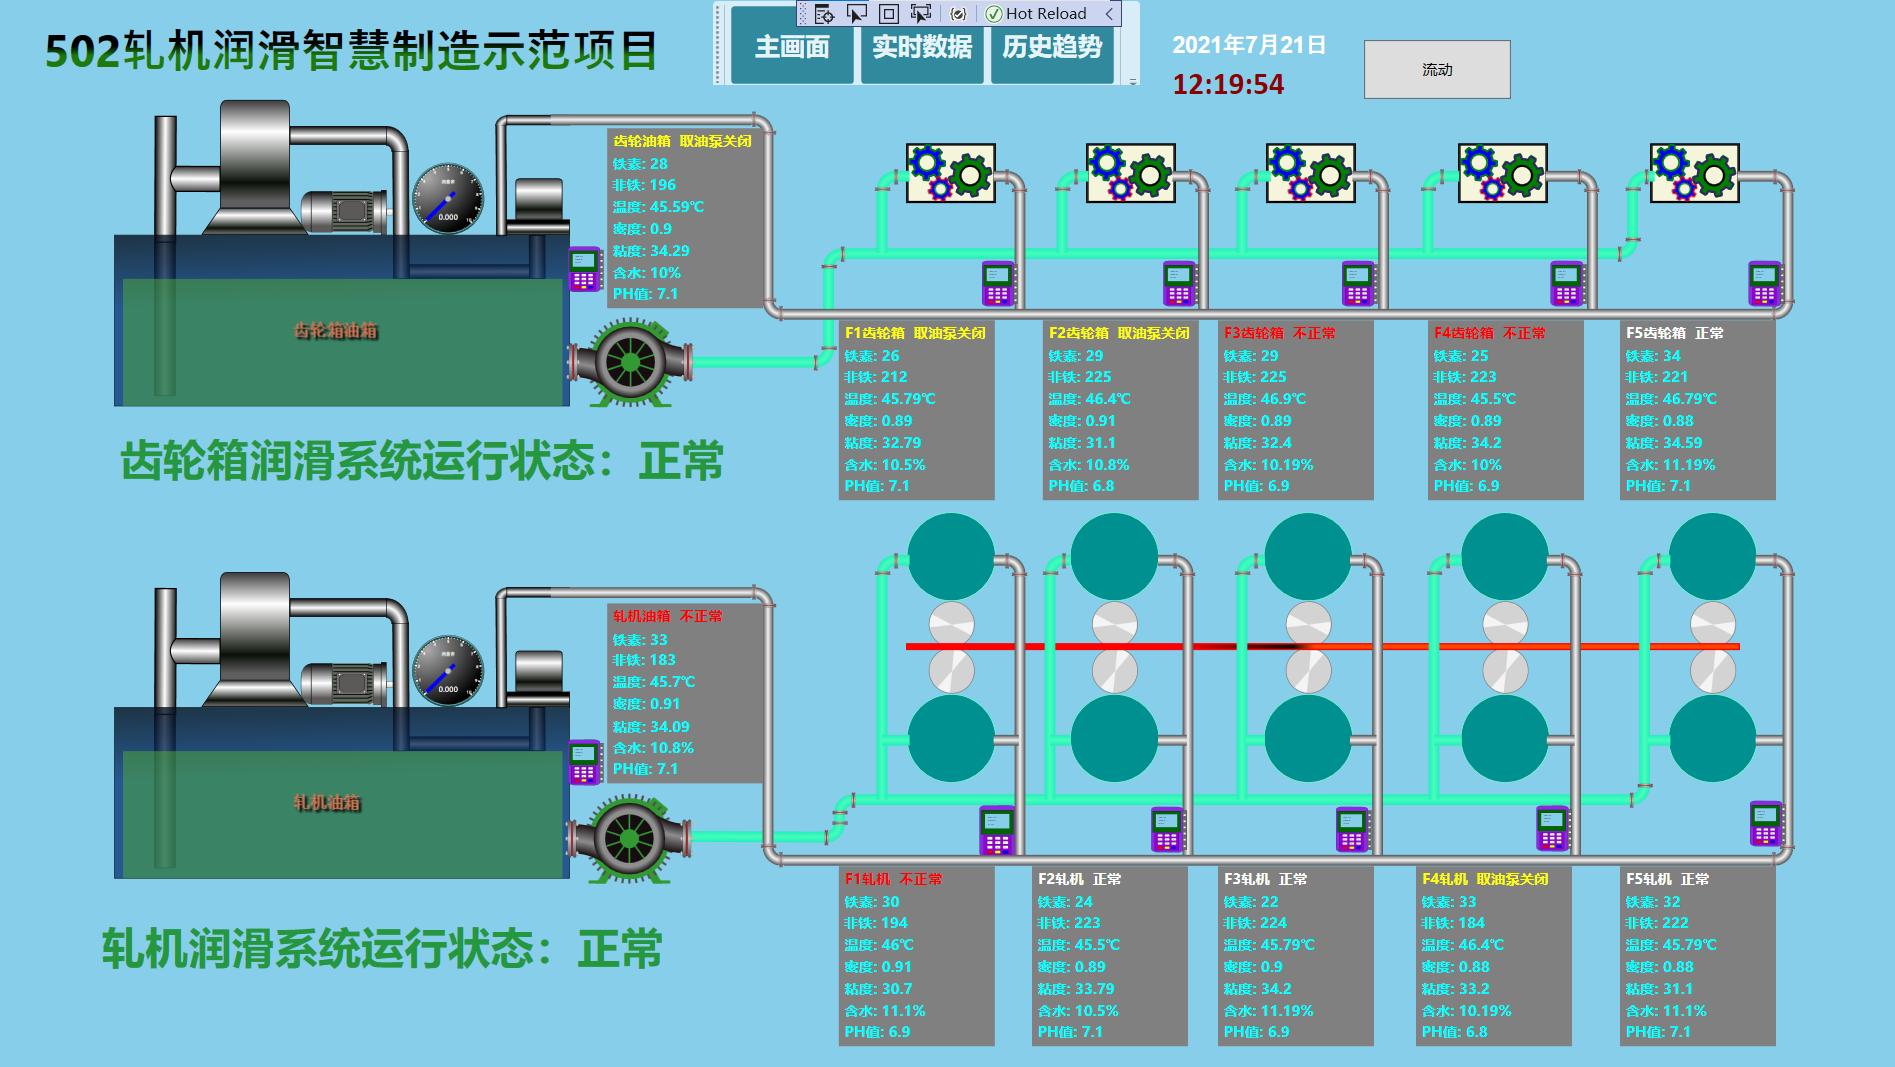1895x1067 pixels.
Task: Click the handheld meter beside 轧机油箱 tank
Action: click(584, 762)
